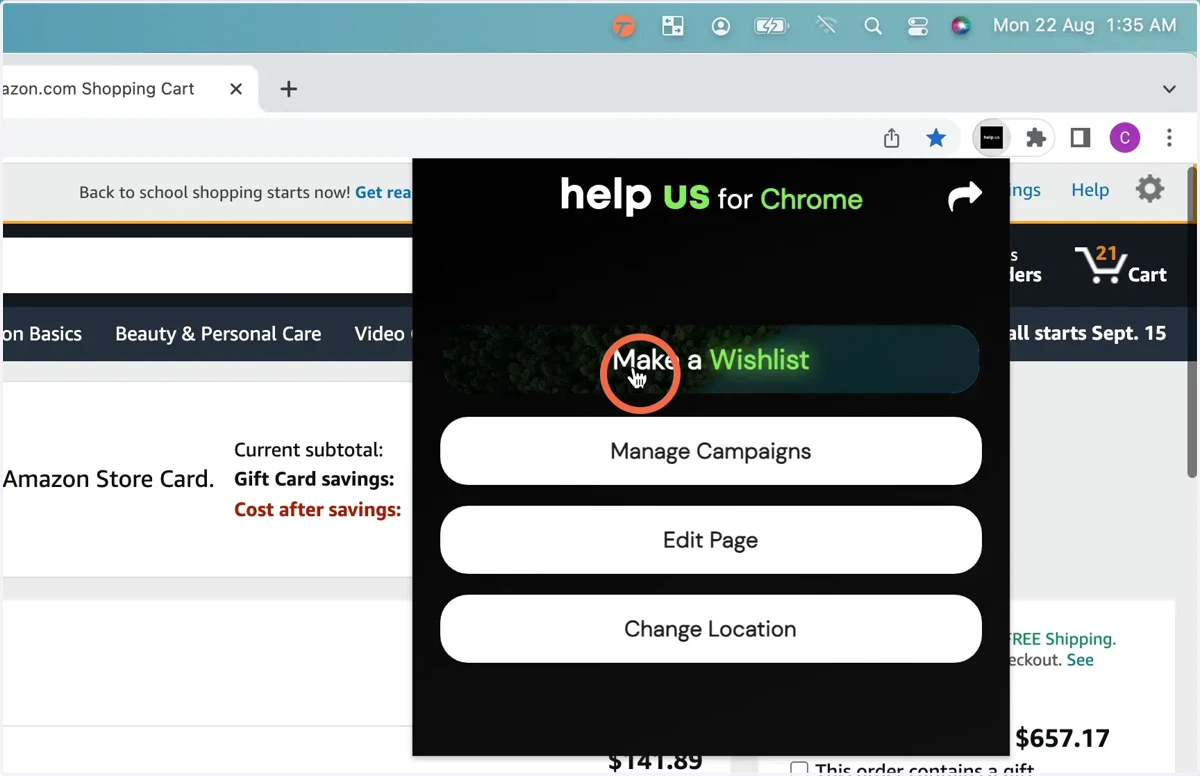Click the share page icon in address bar

tap(892, 138)
